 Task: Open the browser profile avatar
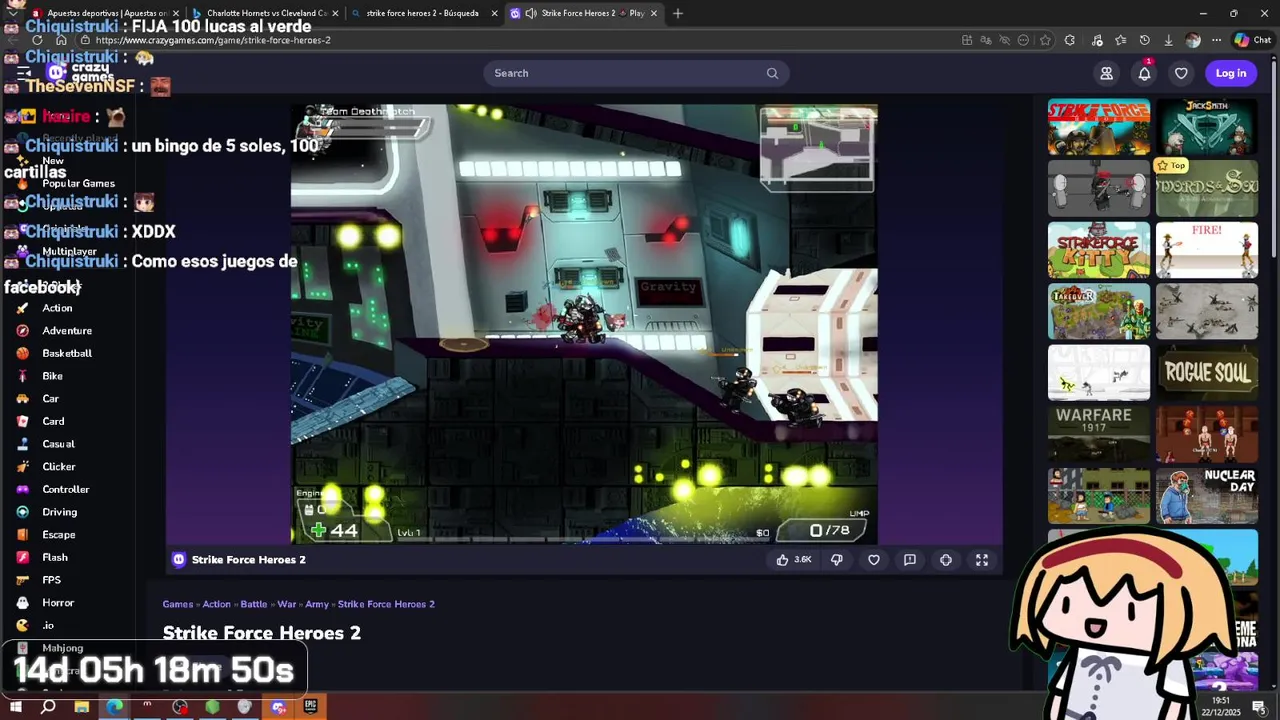point(1192,40)
